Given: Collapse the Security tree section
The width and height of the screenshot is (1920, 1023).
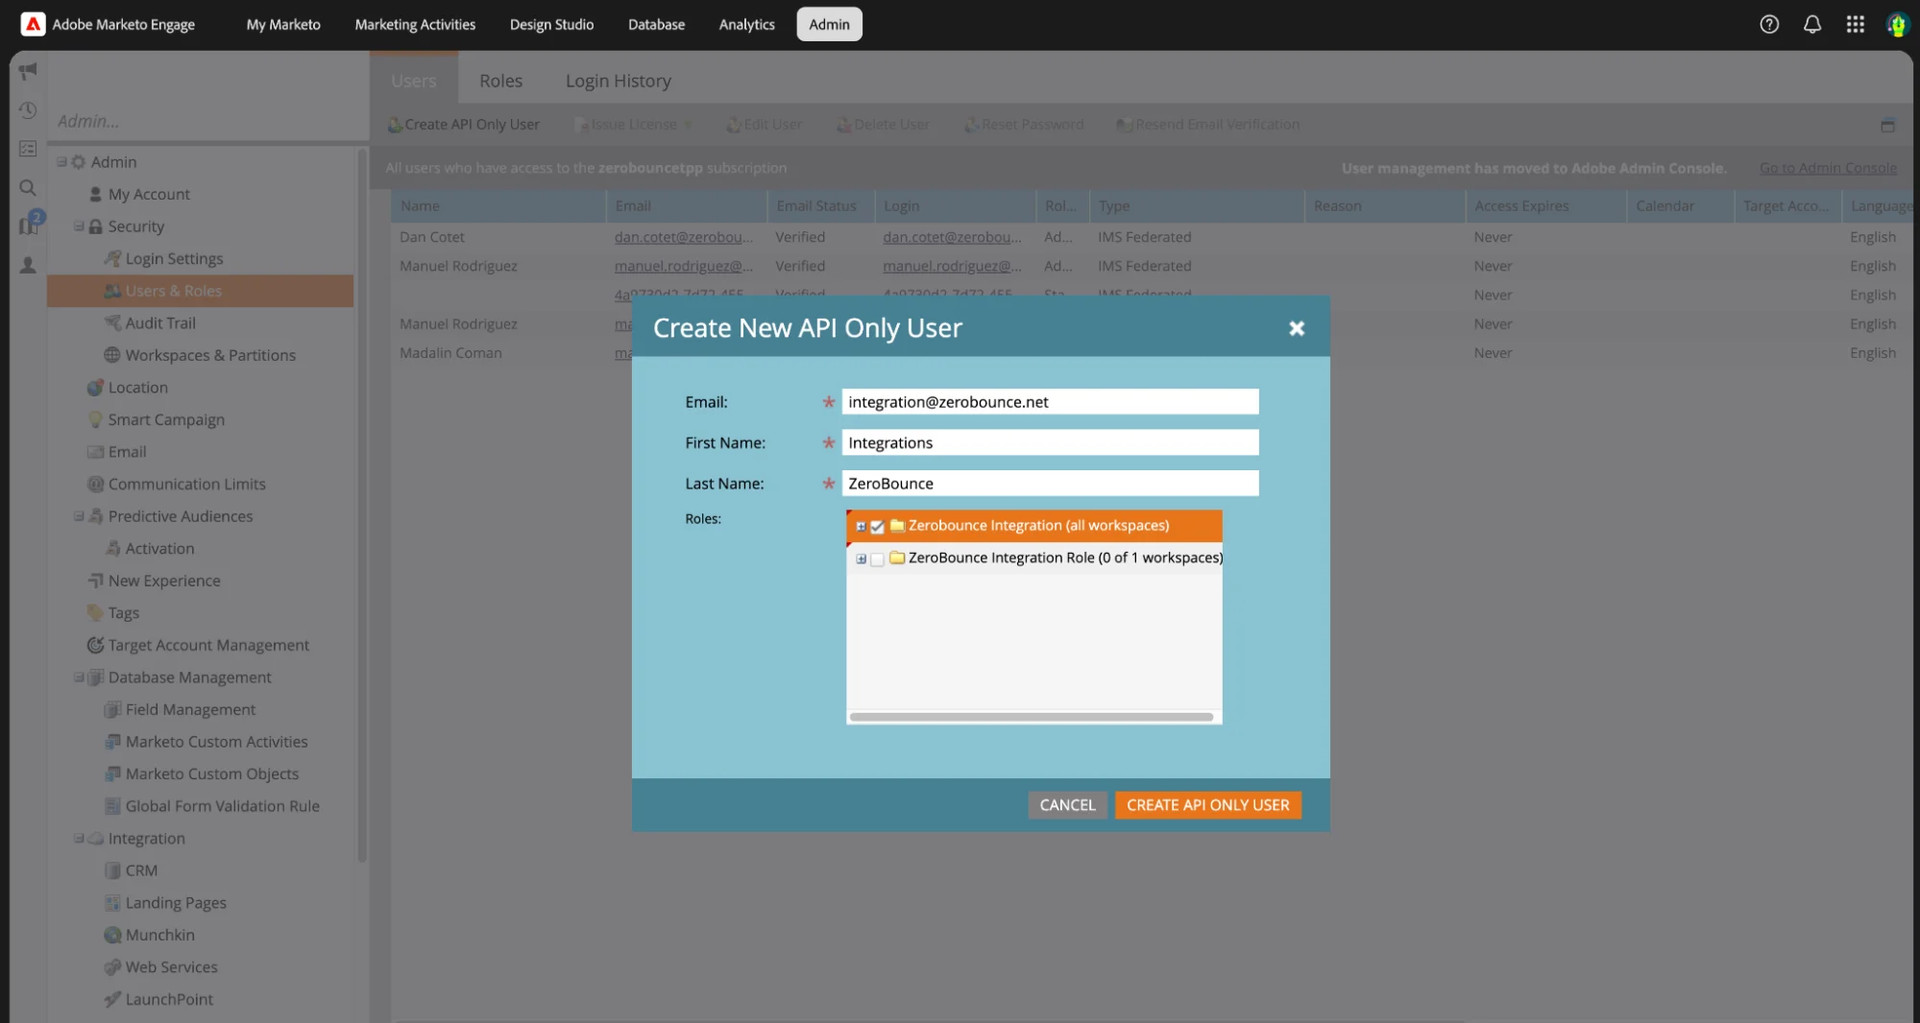Looking at the screenshot, I should pos(77,226).
